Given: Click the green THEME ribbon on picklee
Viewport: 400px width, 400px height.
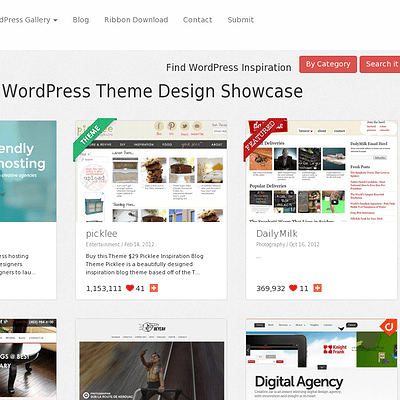Looking at the screenshot, I should pyautogui.click(x=92, y=136).
